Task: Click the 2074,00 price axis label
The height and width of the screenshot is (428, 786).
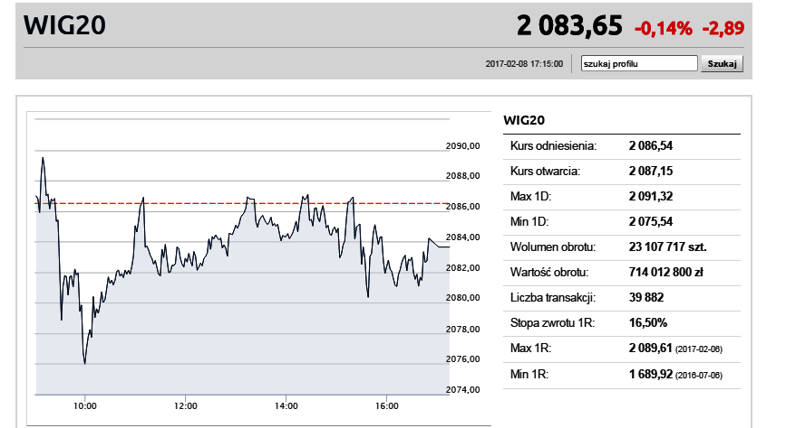Action: click(463, 389)
